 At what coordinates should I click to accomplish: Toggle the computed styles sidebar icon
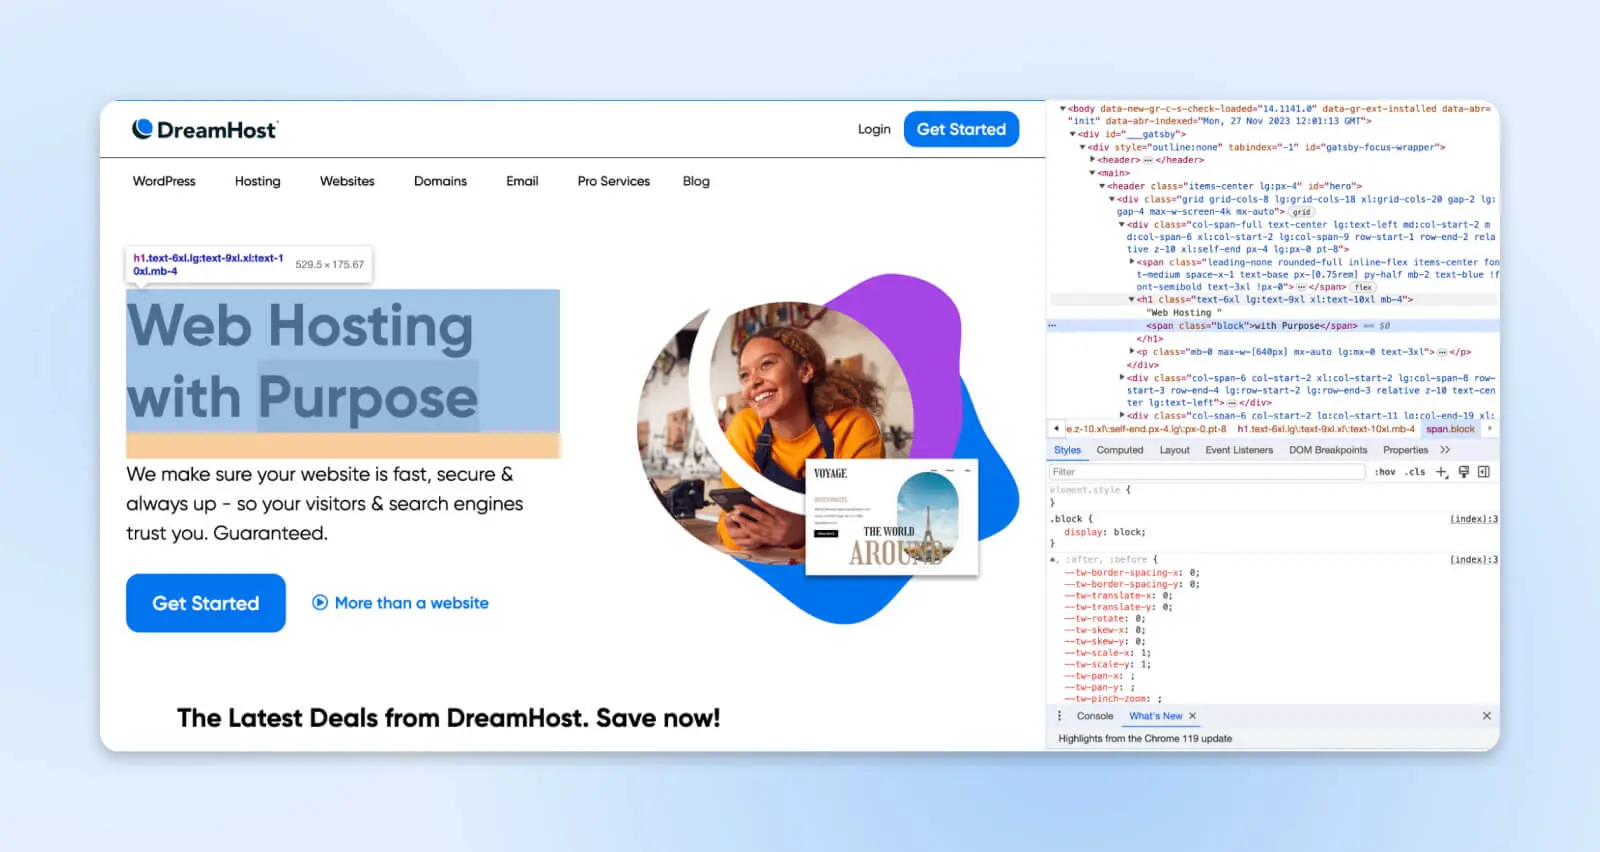coord(1484,472)
